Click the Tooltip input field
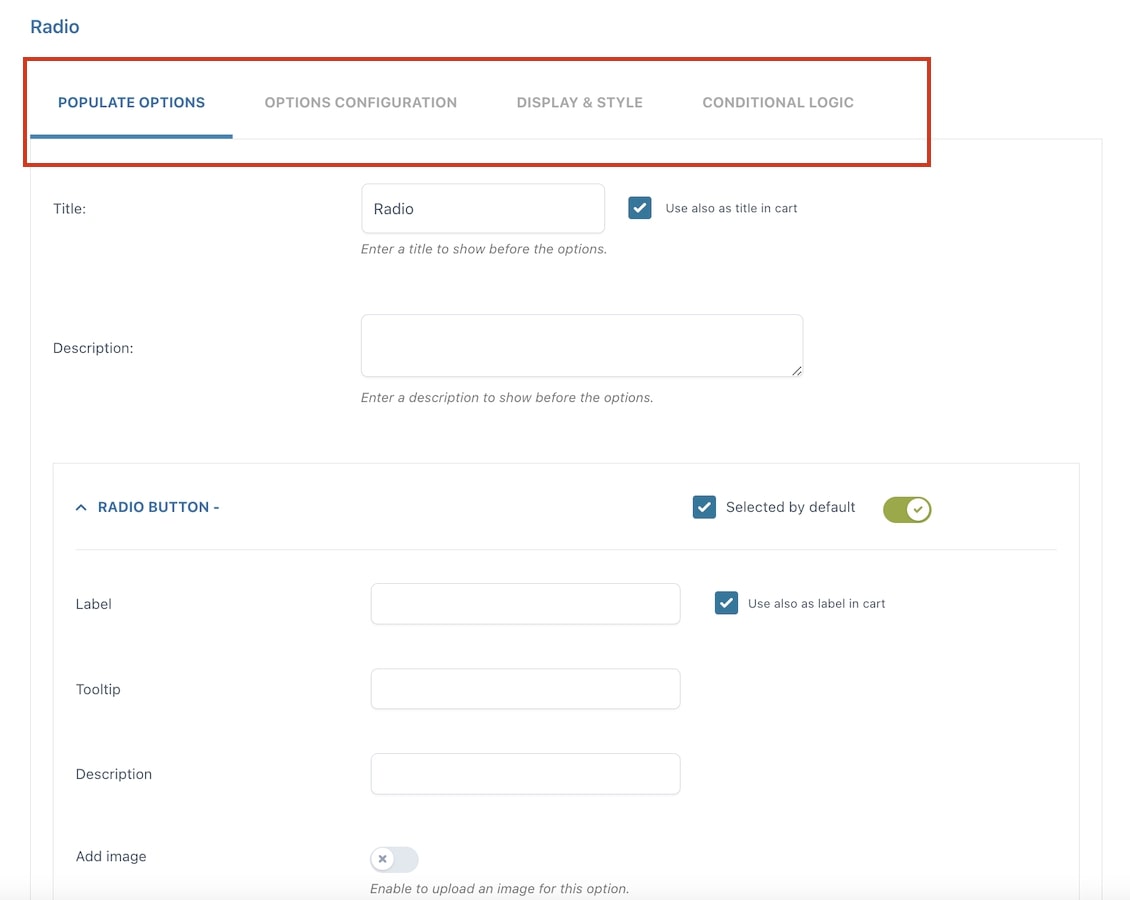The image size is (1130, 900). [525, 689]
